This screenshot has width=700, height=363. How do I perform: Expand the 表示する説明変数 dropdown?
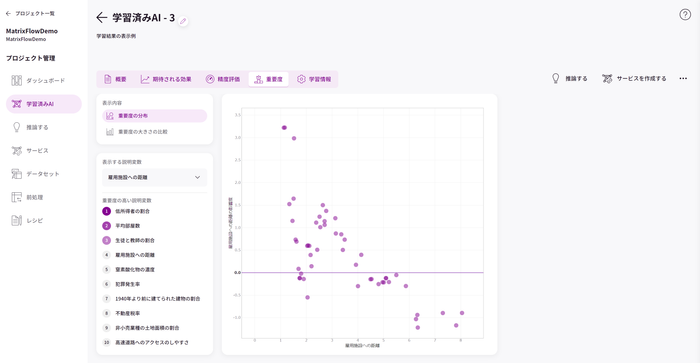154,177
